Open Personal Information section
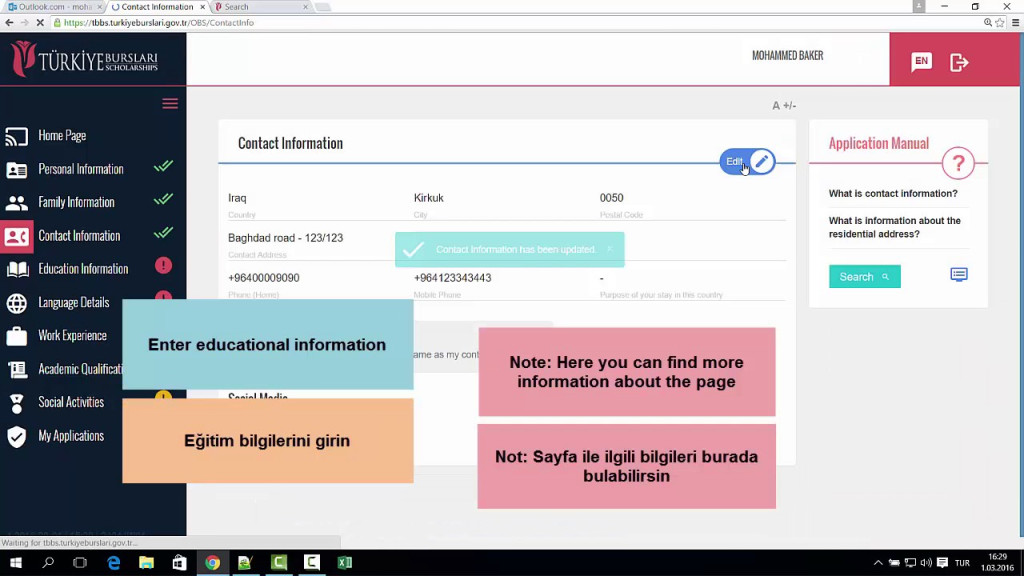 81,169
